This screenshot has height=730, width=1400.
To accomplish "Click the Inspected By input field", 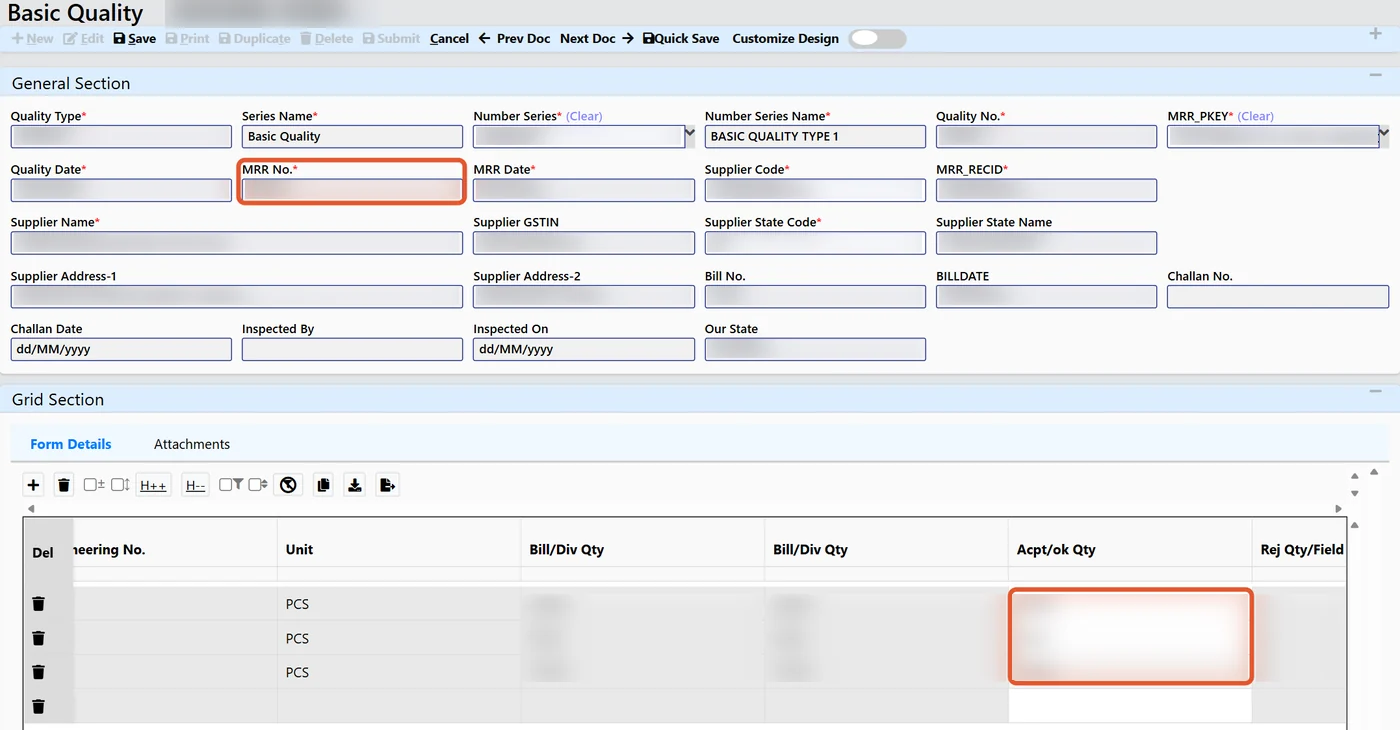I will pos(352,349).
